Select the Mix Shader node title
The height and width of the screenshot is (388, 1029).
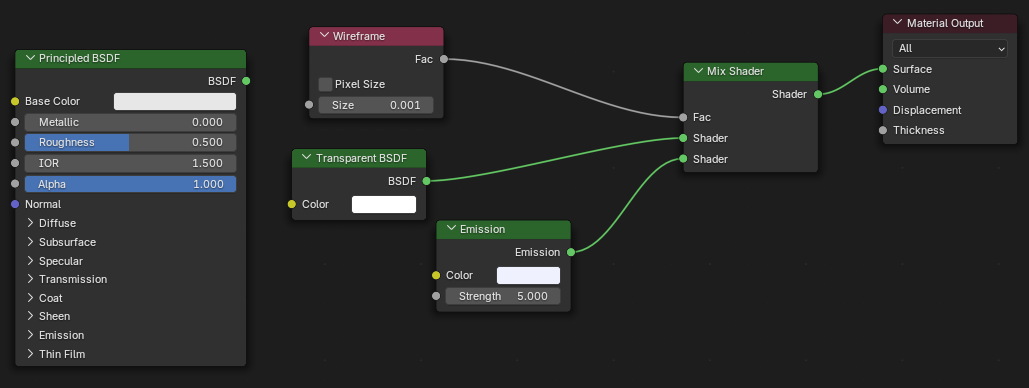[x=735, y=71]
